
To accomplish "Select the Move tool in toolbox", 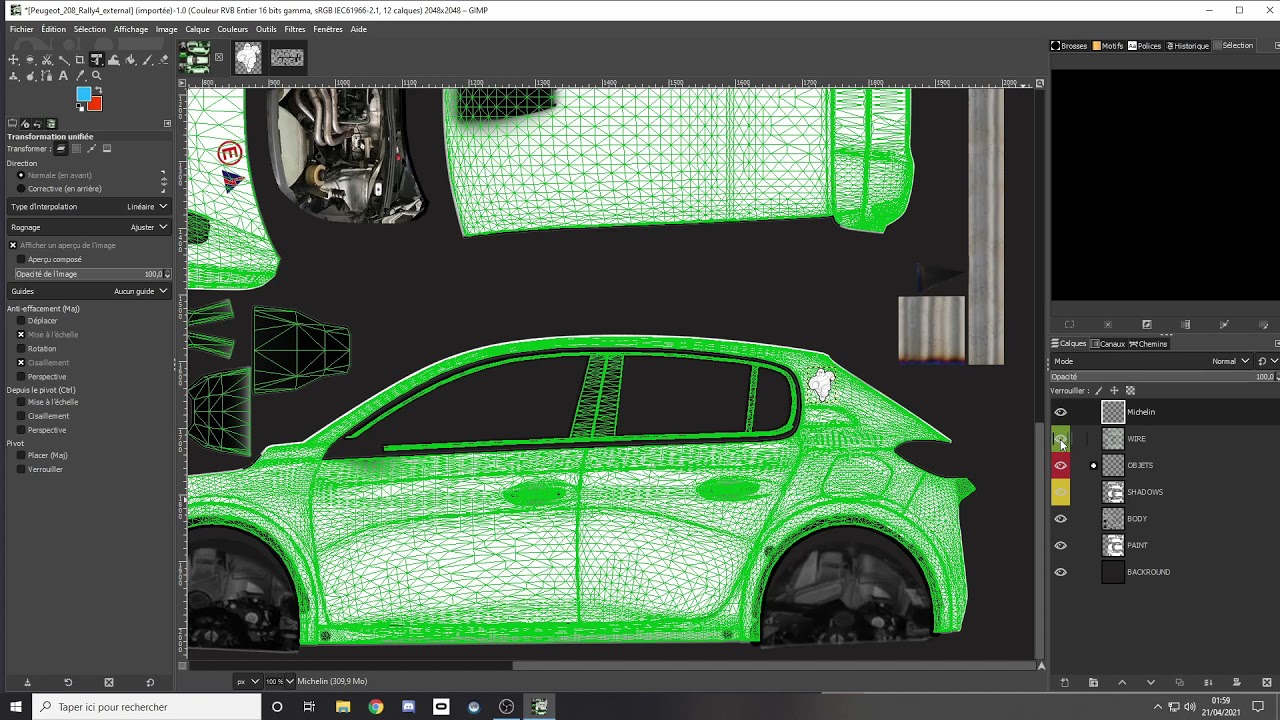I will [x=13, y=60].
